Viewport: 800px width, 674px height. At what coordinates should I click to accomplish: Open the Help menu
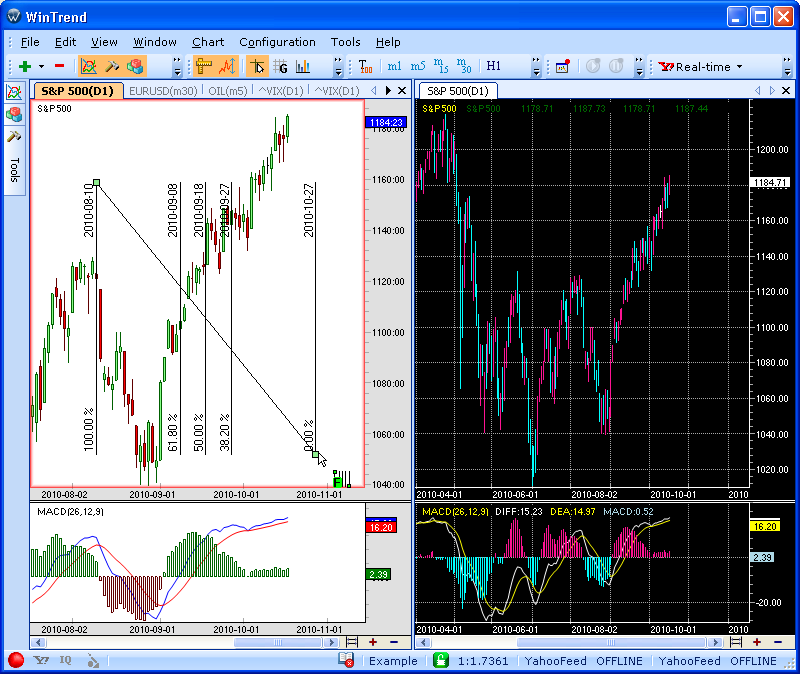click(388, 42)
